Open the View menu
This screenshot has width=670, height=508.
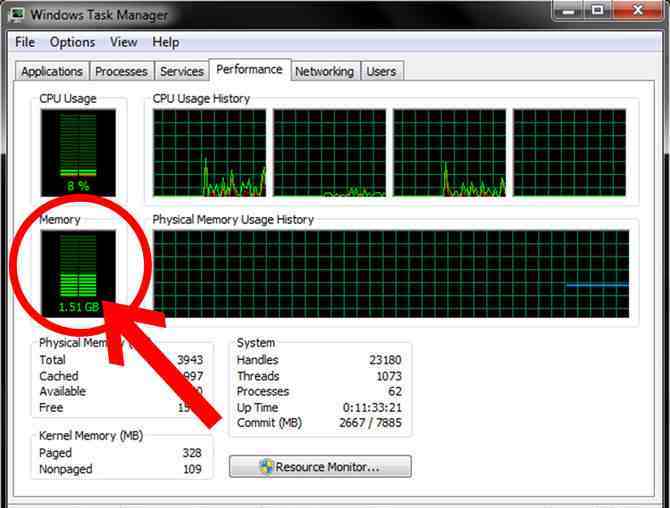[x=123, y=42]
